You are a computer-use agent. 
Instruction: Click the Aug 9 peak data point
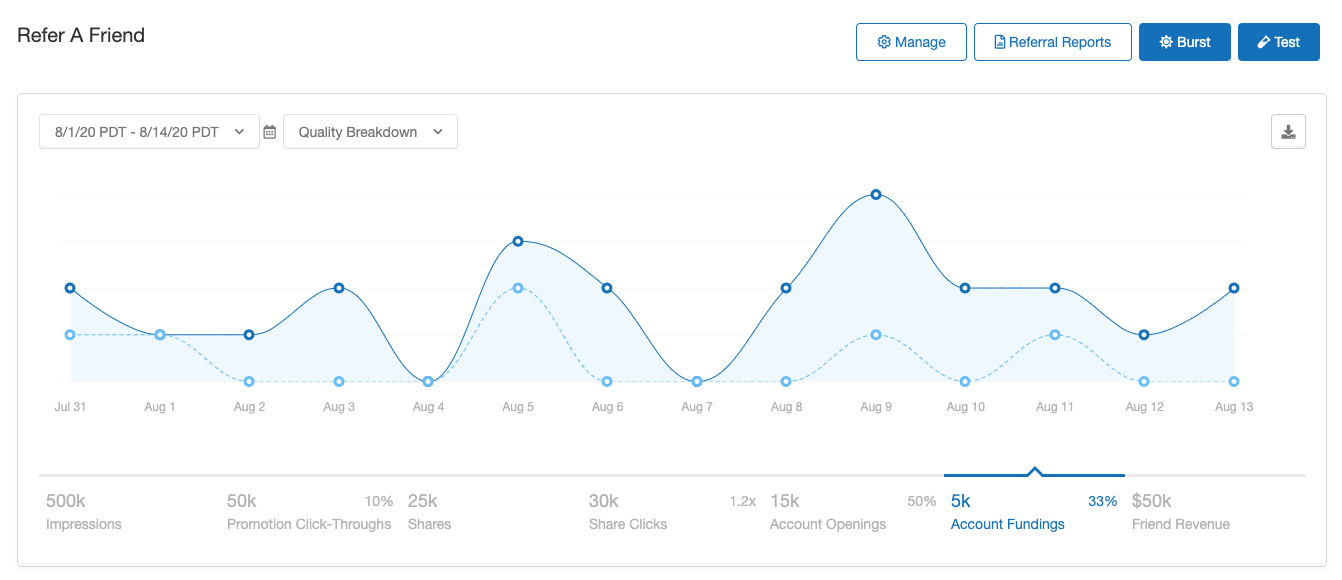876,195
